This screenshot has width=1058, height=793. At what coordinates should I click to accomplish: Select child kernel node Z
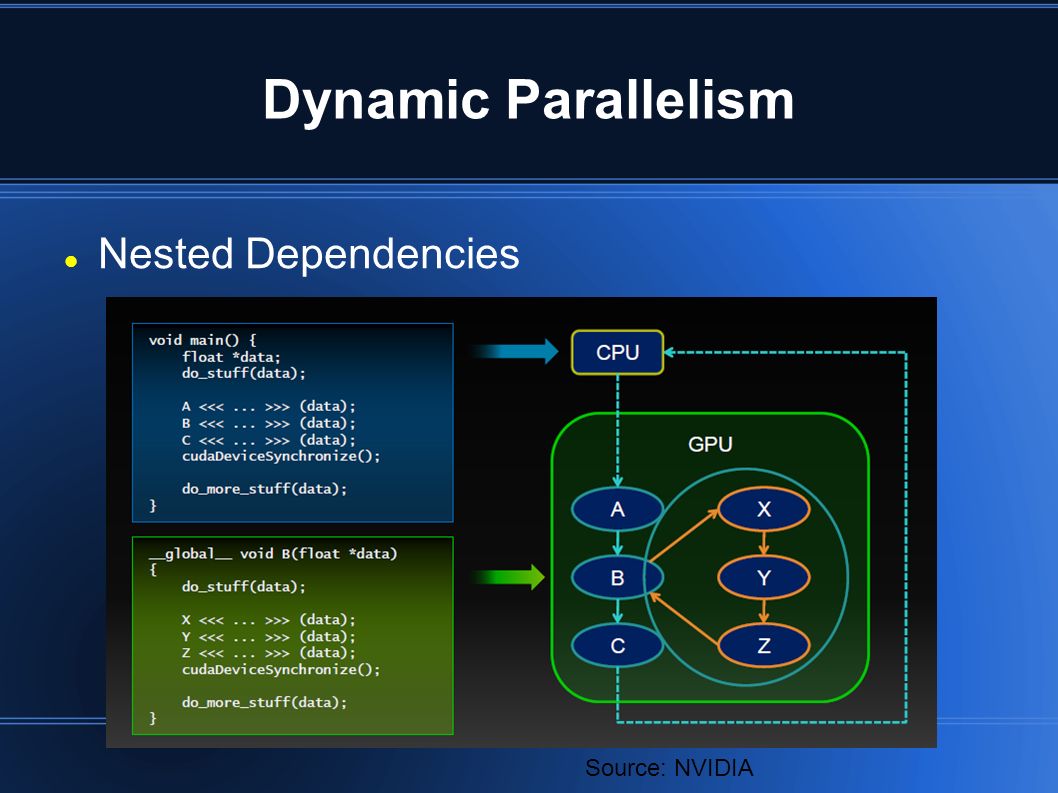click(764, 646)
